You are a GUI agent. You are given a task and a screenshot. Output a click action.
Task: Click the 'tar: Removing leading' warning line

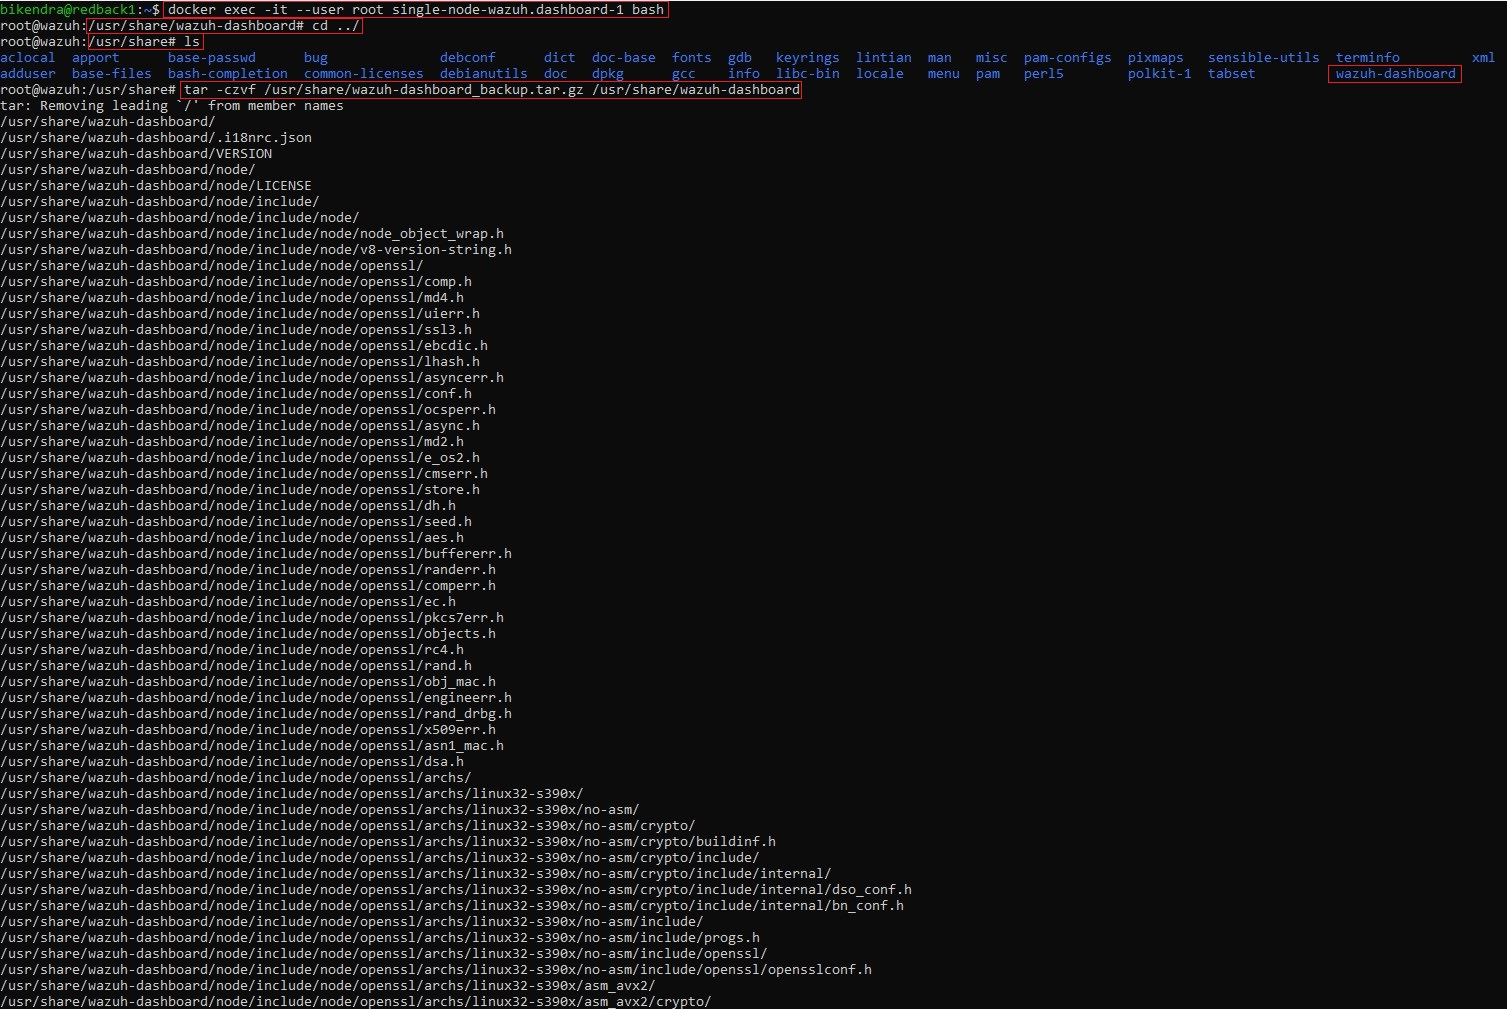tap(172, 105)
